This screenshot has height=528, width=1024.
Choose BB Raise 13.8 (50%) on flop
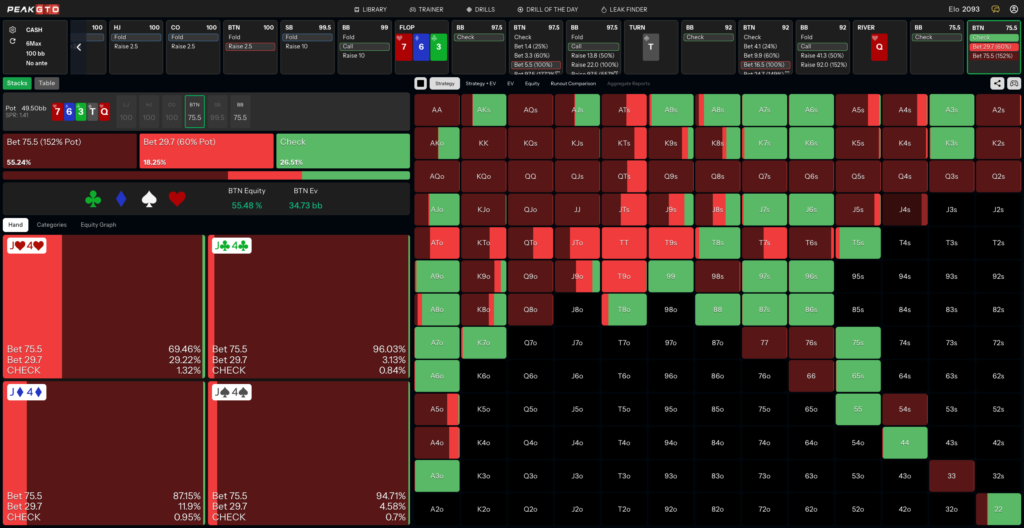click(593, 56)
